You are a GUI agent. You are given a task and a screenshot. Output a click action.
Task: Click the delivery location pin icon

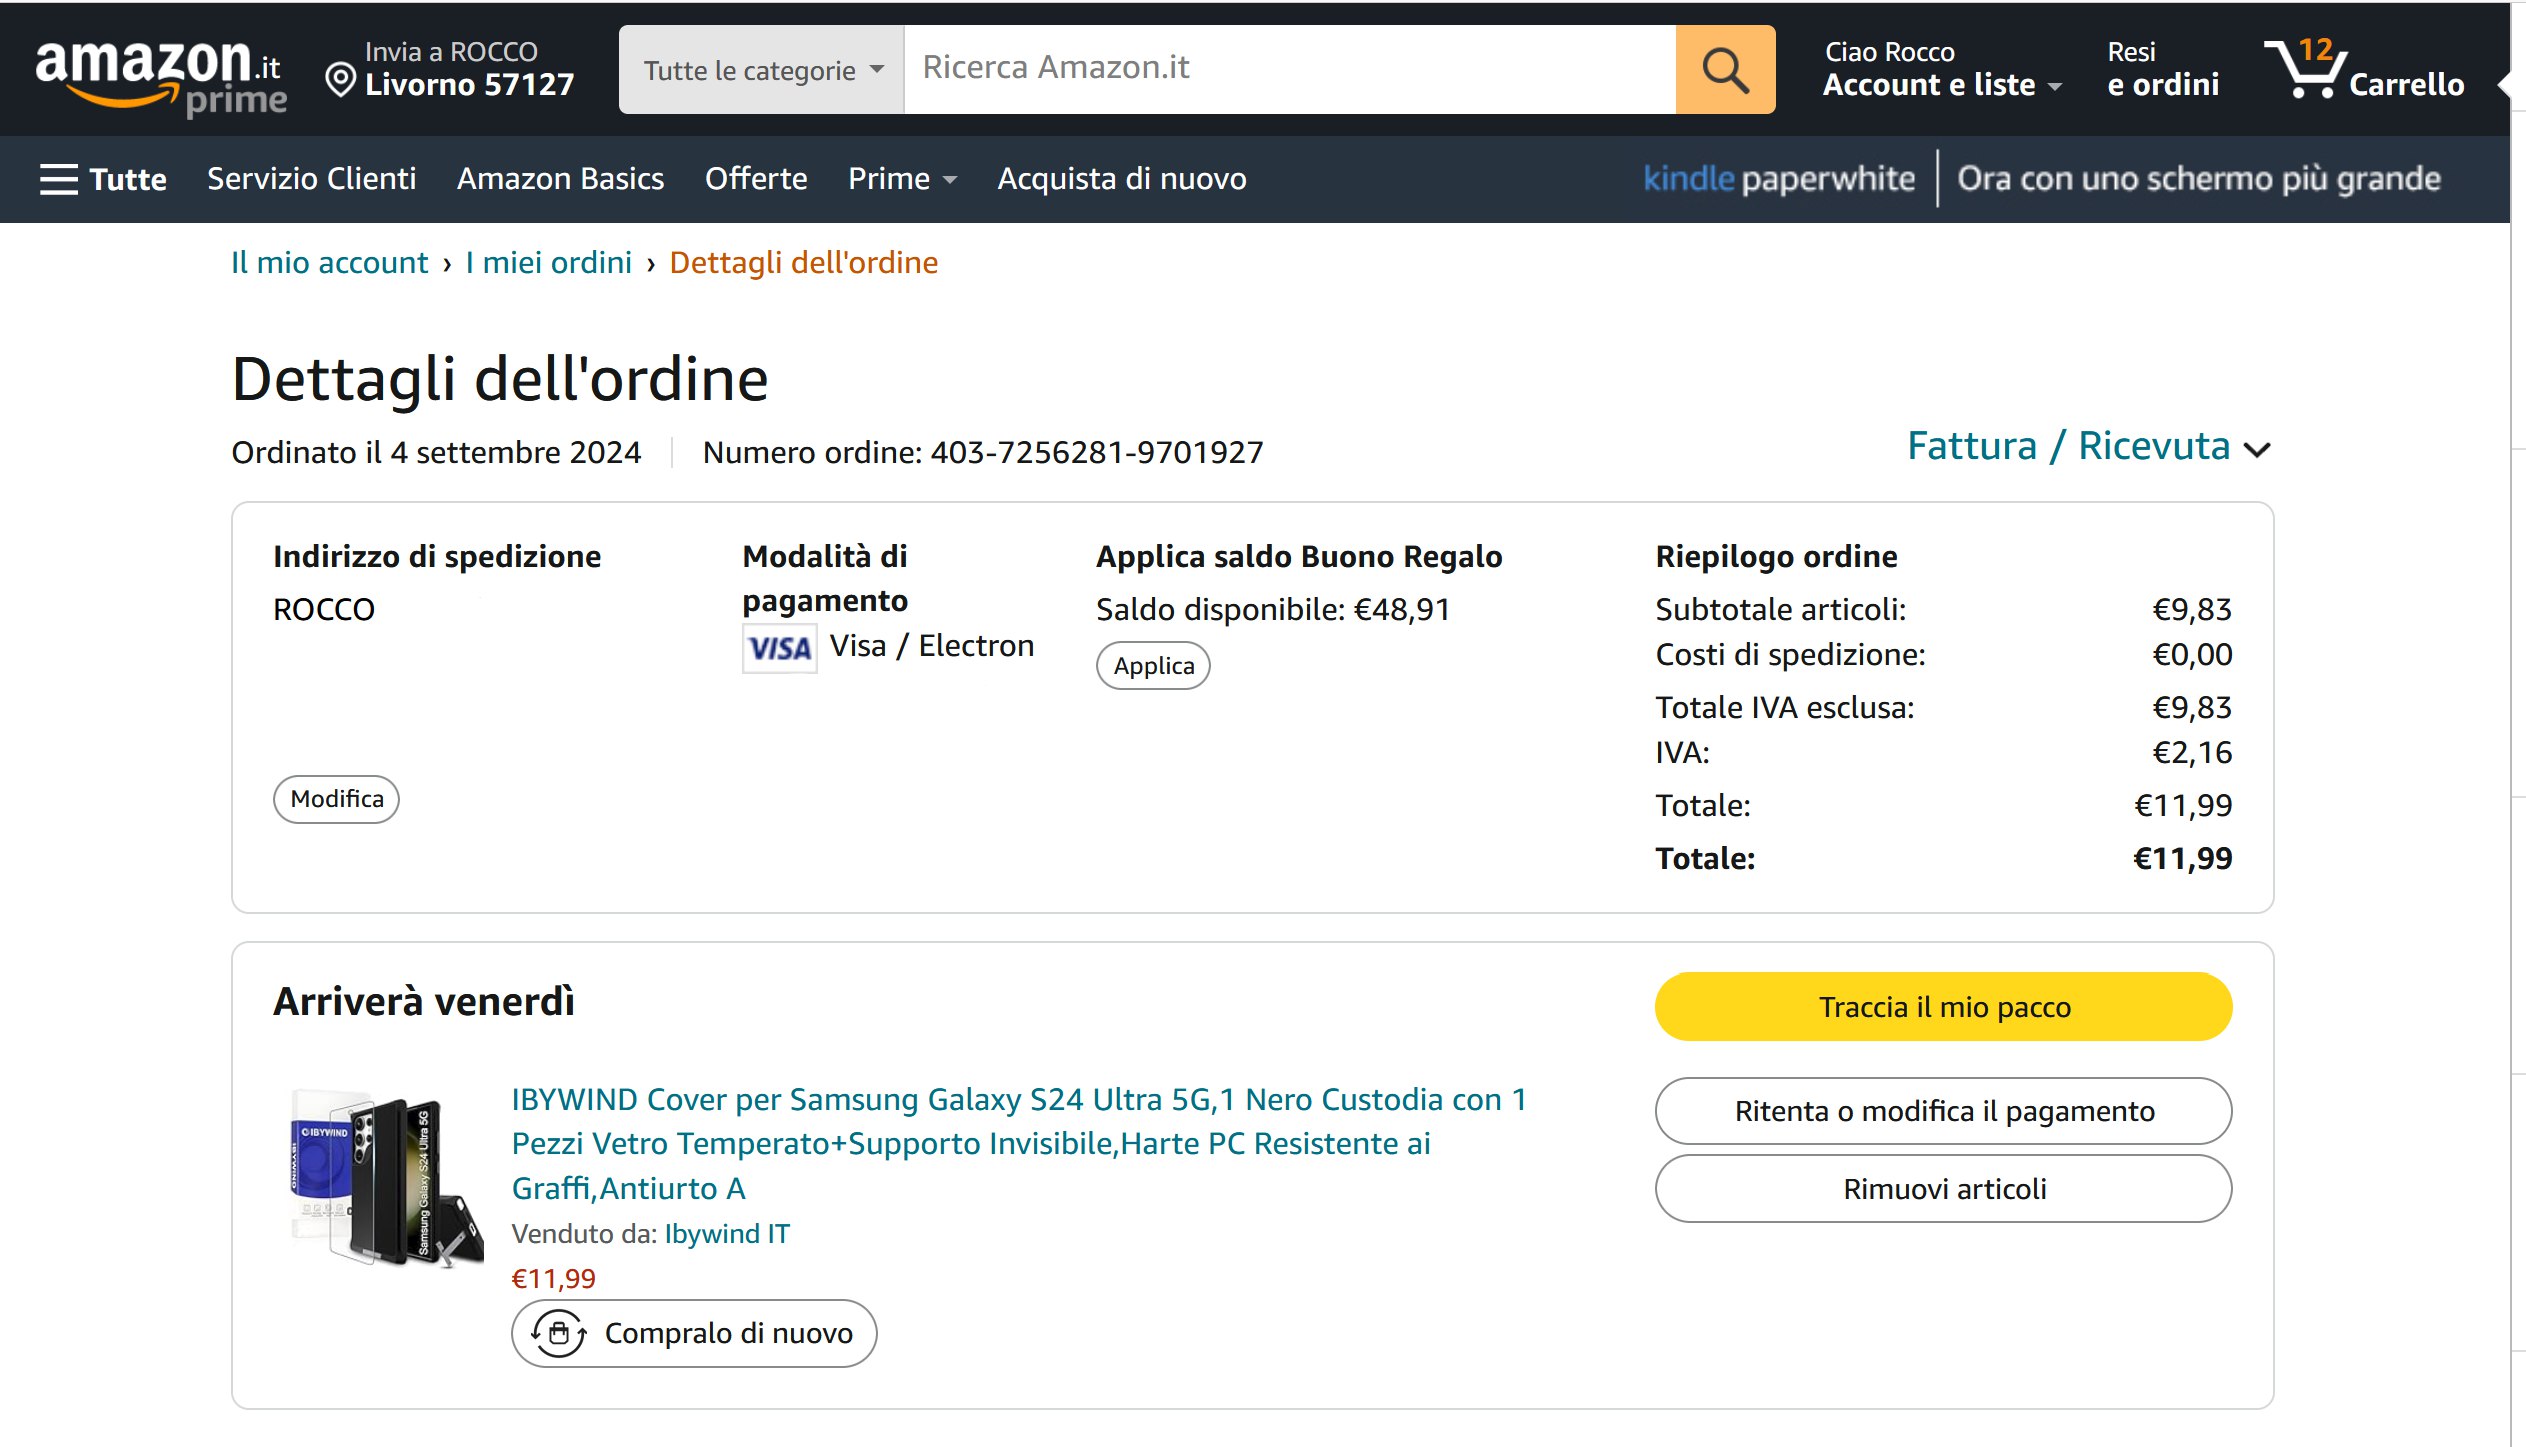340,80
